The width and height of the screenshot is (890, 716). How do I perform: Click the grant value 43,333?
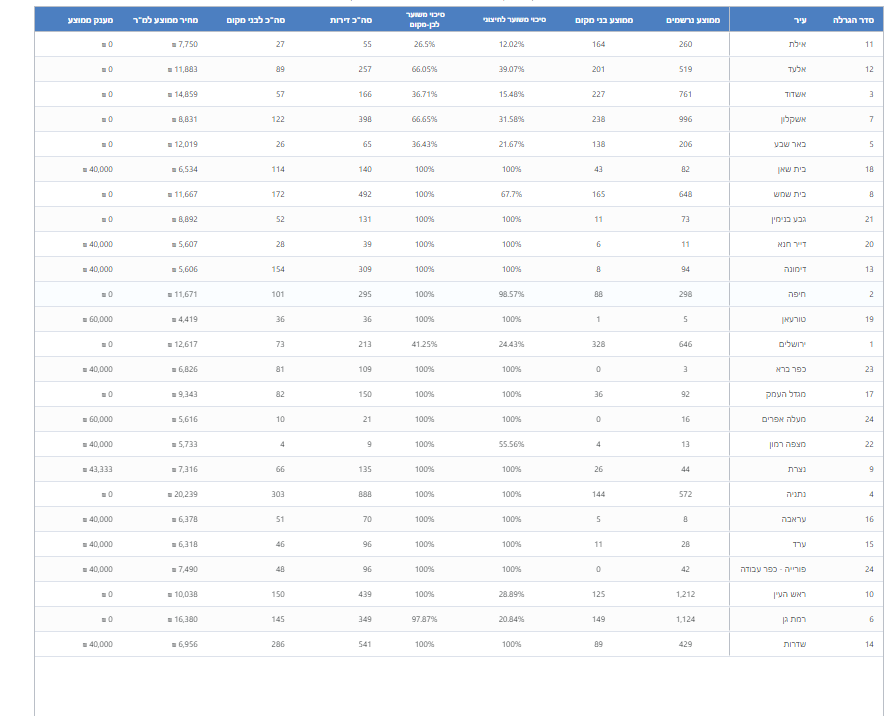(x=98, y=469)
